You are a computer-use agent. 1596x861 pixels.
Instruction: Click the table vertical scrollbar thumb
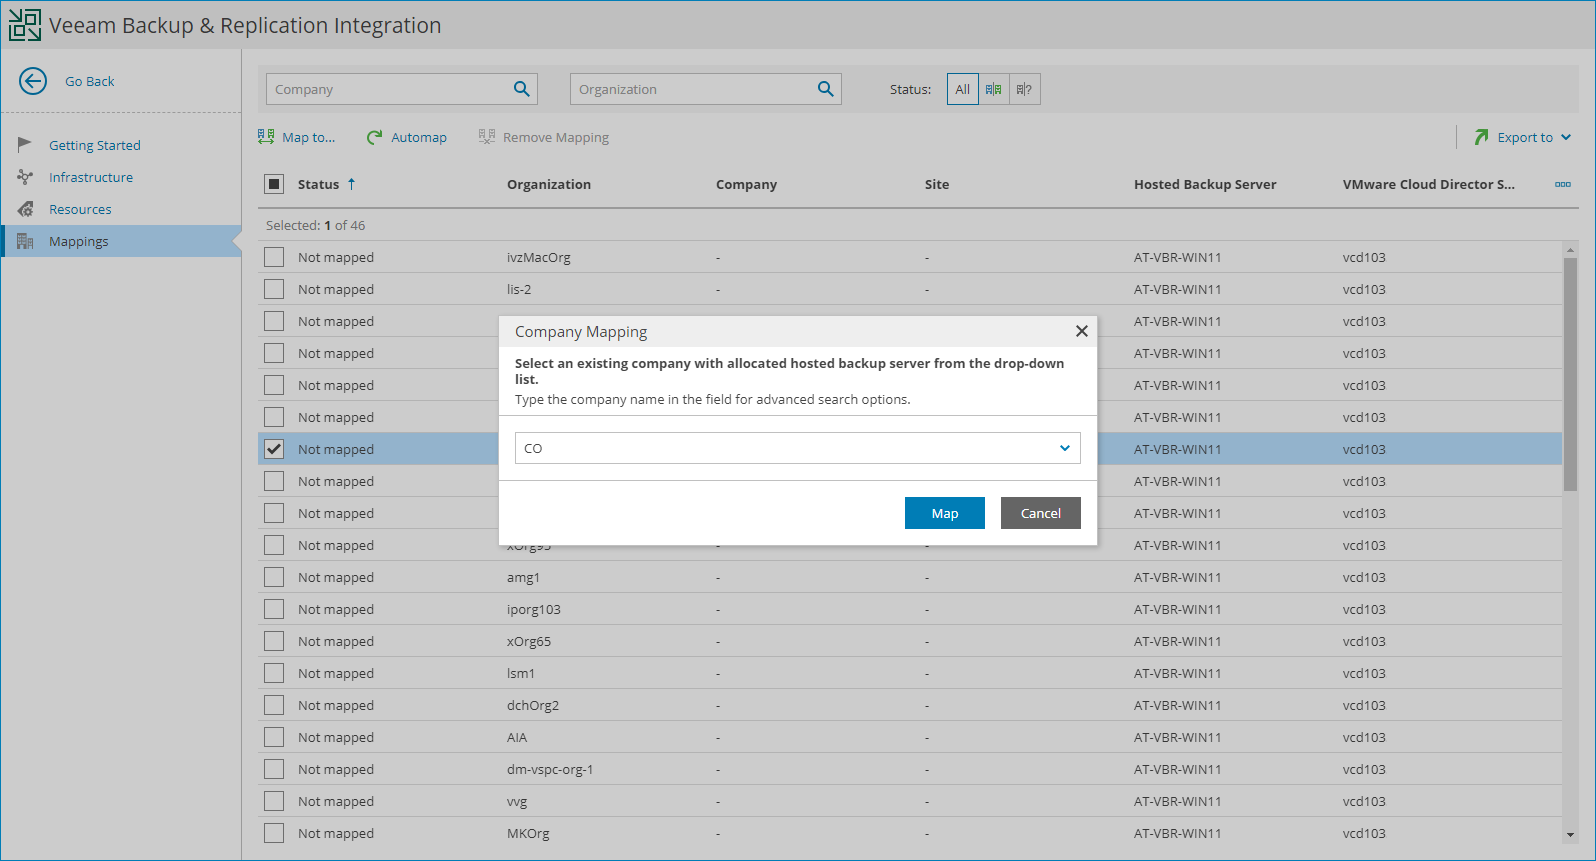click(1570, 375)
